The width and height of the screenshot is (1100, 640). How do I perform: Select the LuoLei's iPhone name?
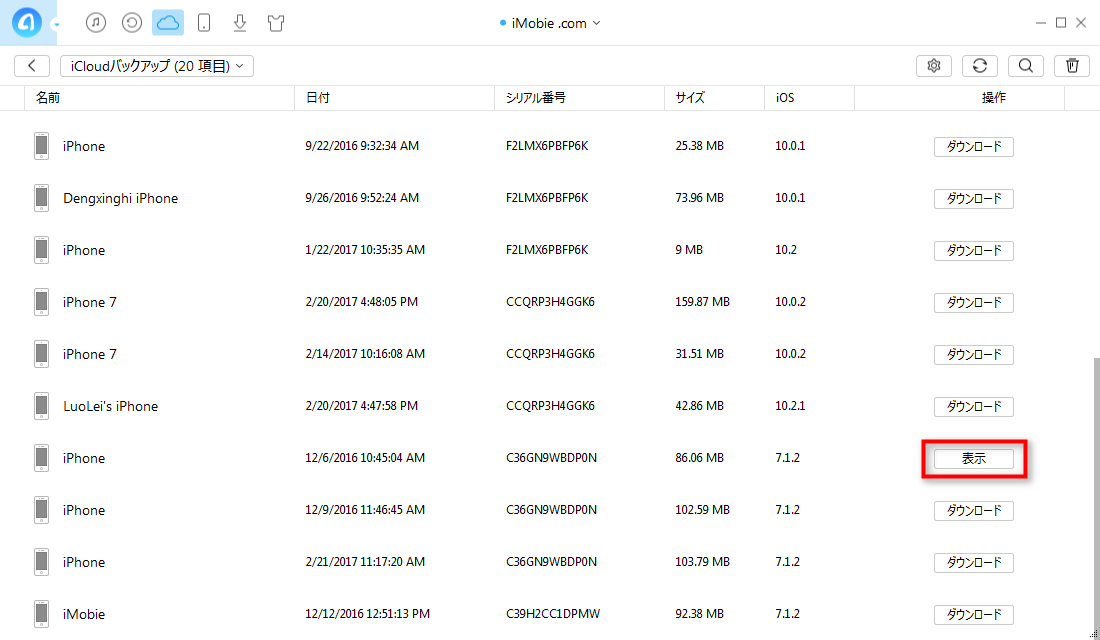(x=111, y=406)
